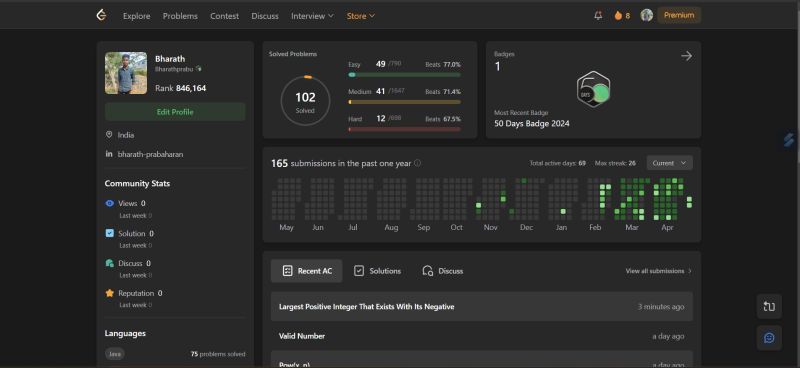Click the streak flame icon
The height and width of the screenshot is (368, 800).
click(x=618, y=16)
